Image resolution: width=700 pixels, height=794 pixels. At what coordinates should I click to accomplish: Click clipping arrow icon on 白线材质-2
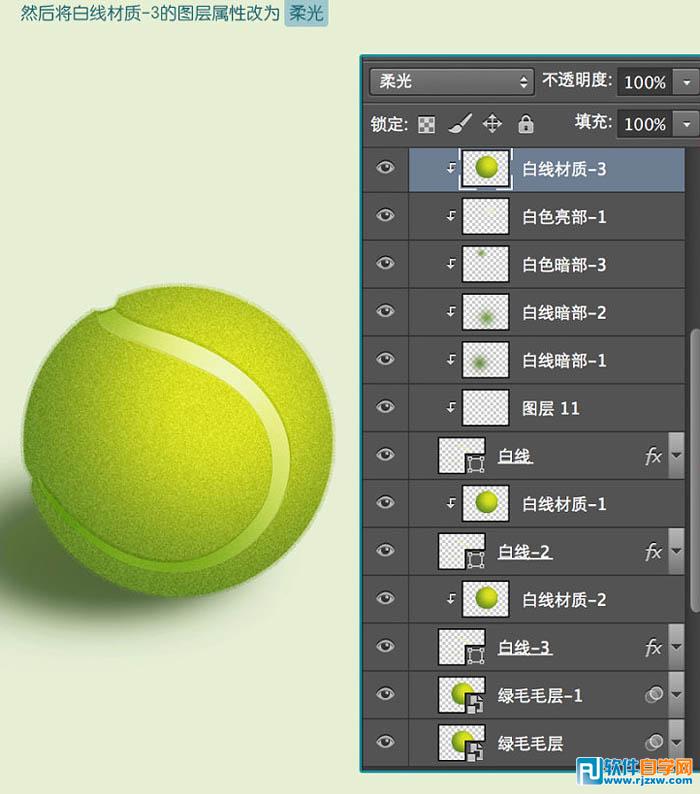[451, 599]
